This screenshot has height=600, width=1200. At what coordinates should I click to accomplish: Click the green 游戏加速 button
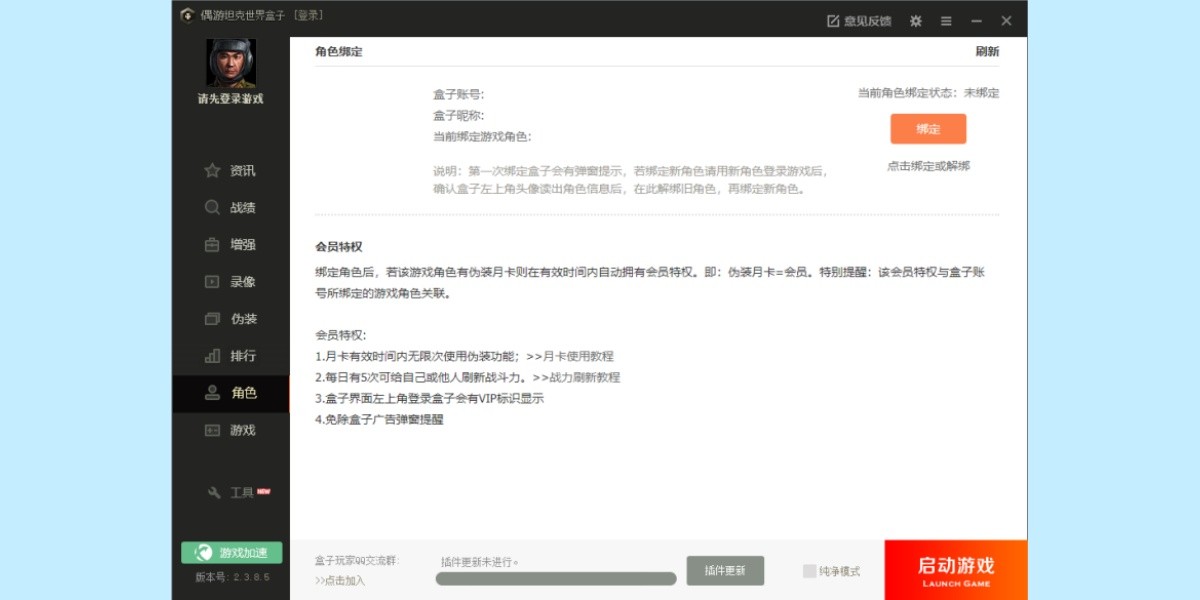tap(232, 553)
